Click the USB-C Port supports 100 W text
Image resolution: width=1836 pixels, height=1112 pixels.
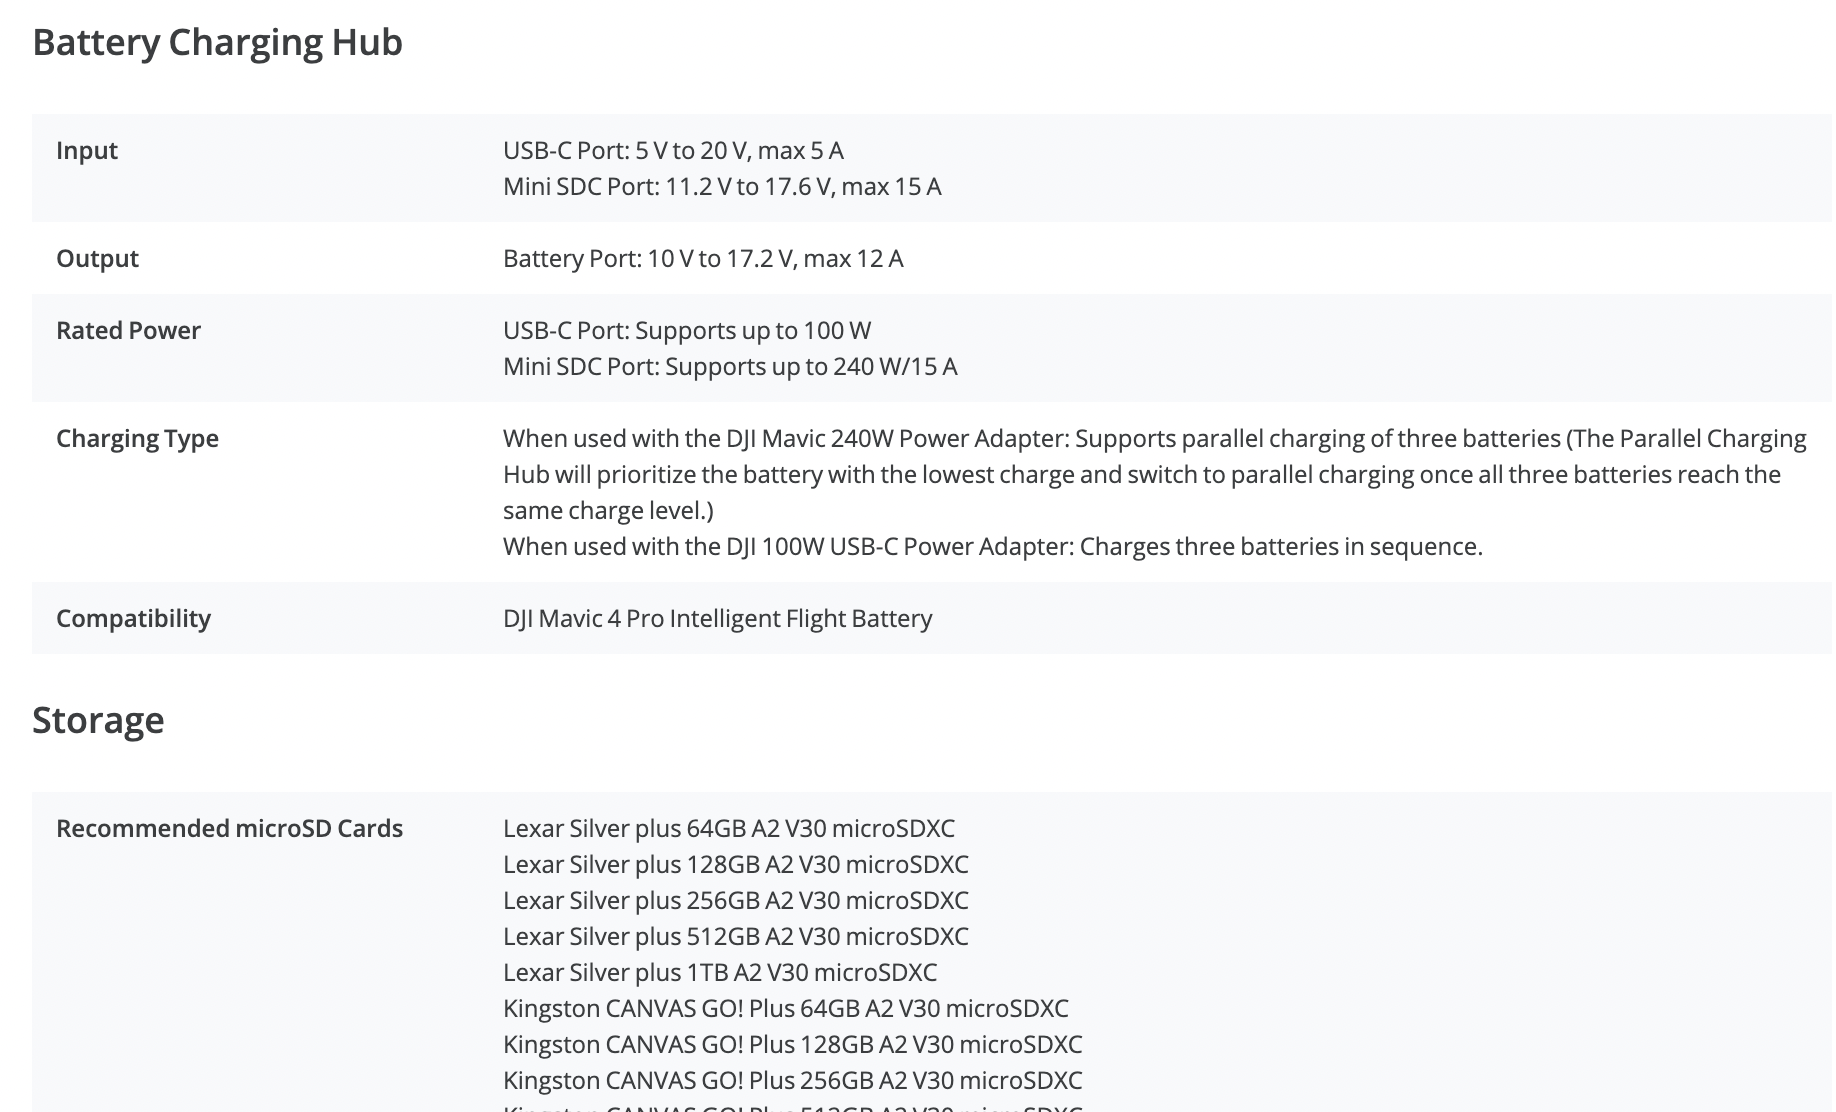click(x=687, y=330)
